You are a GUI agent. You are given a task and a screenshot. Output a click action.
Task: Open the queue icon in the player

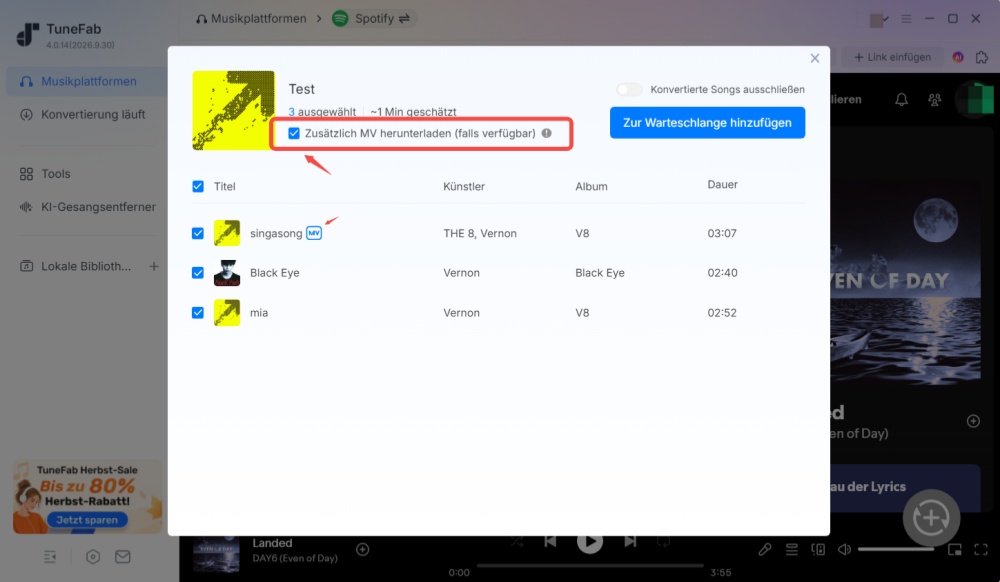click(x=791, y=549)
